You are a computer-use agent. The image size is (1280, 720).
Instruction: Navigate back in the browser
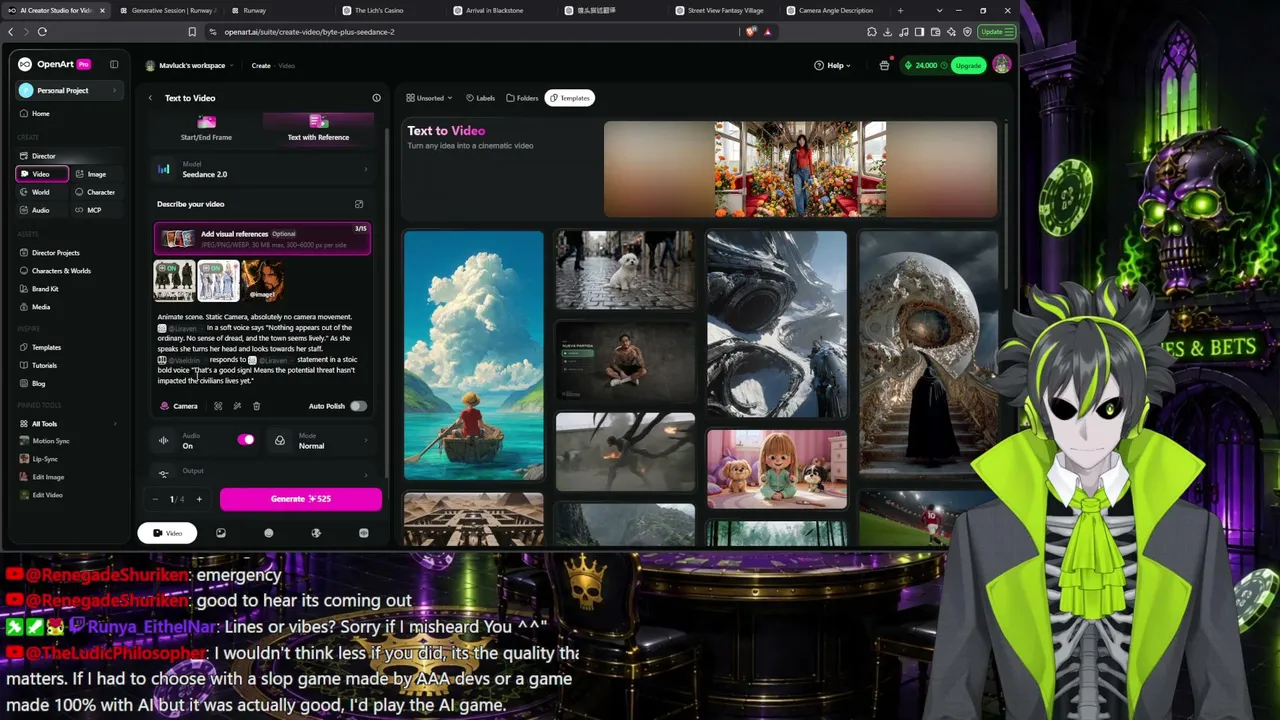10,32
